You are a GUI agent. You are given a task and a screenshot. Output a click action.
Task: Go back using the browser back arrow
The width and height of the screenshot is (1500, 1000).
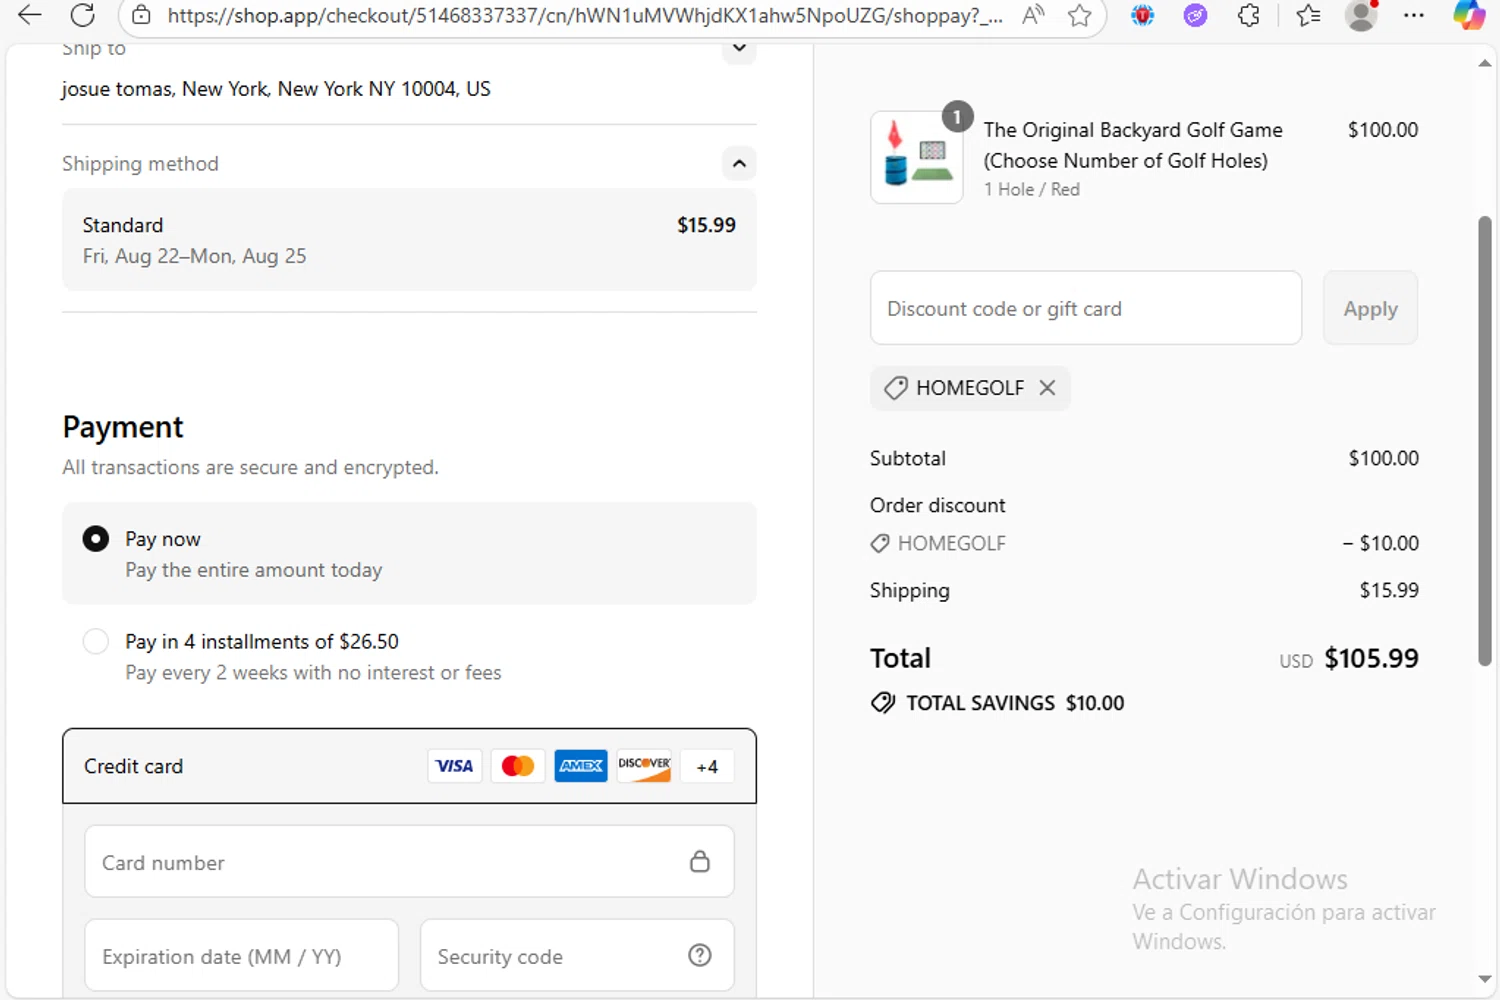point(30,15)
